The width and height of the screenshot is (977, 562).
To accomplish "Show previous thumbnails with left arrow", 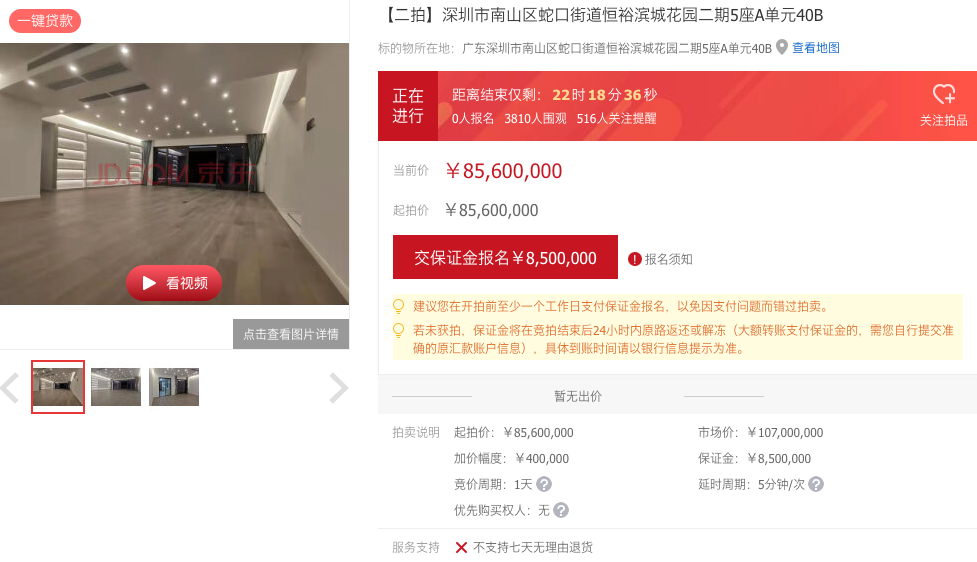I will pos(10,388).
